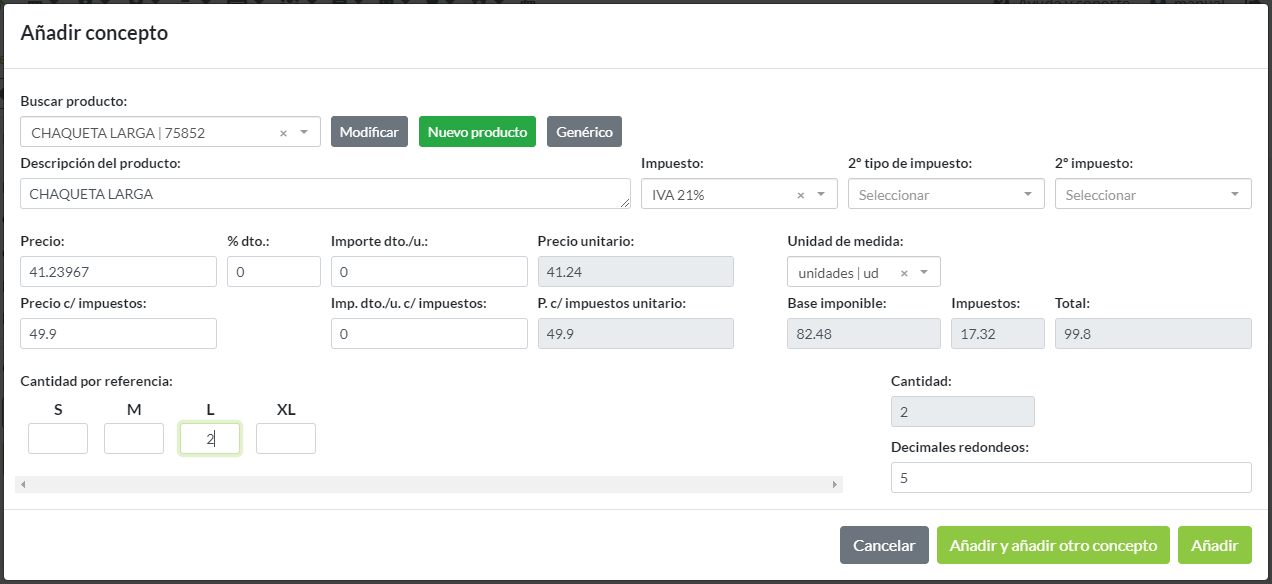Image resolution: width=1272 pixels, height=584 pixels.
Task: Expand the Unidad de medida dropdown
Action: tap(924, 273)
